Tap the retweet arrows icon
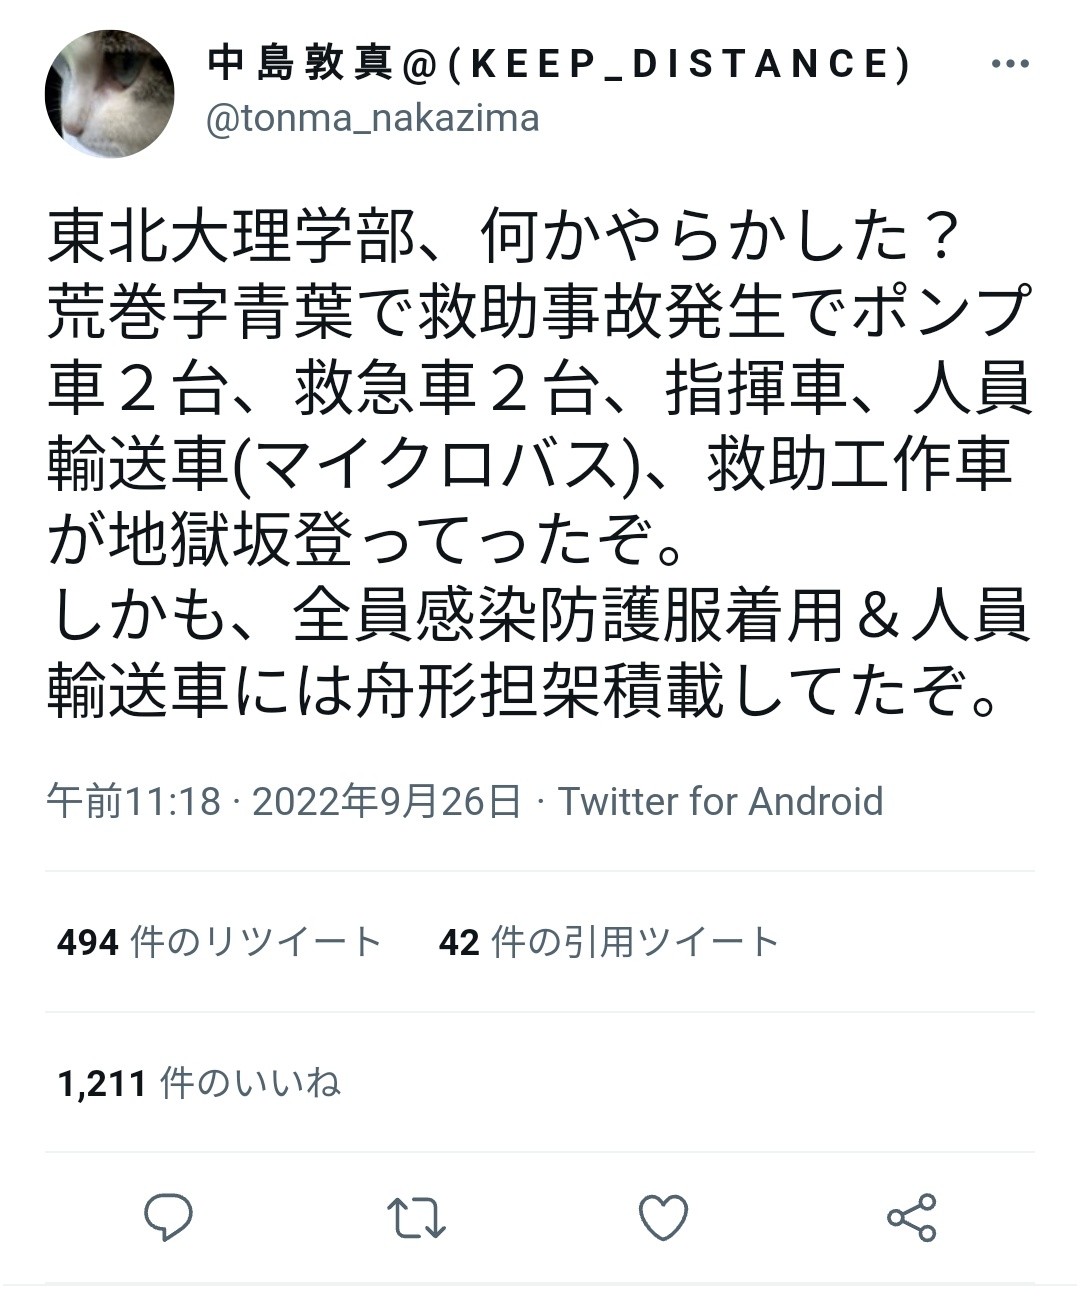Image resolution: width=1080 pixels, height=1303 pixels. (415, 1217)
